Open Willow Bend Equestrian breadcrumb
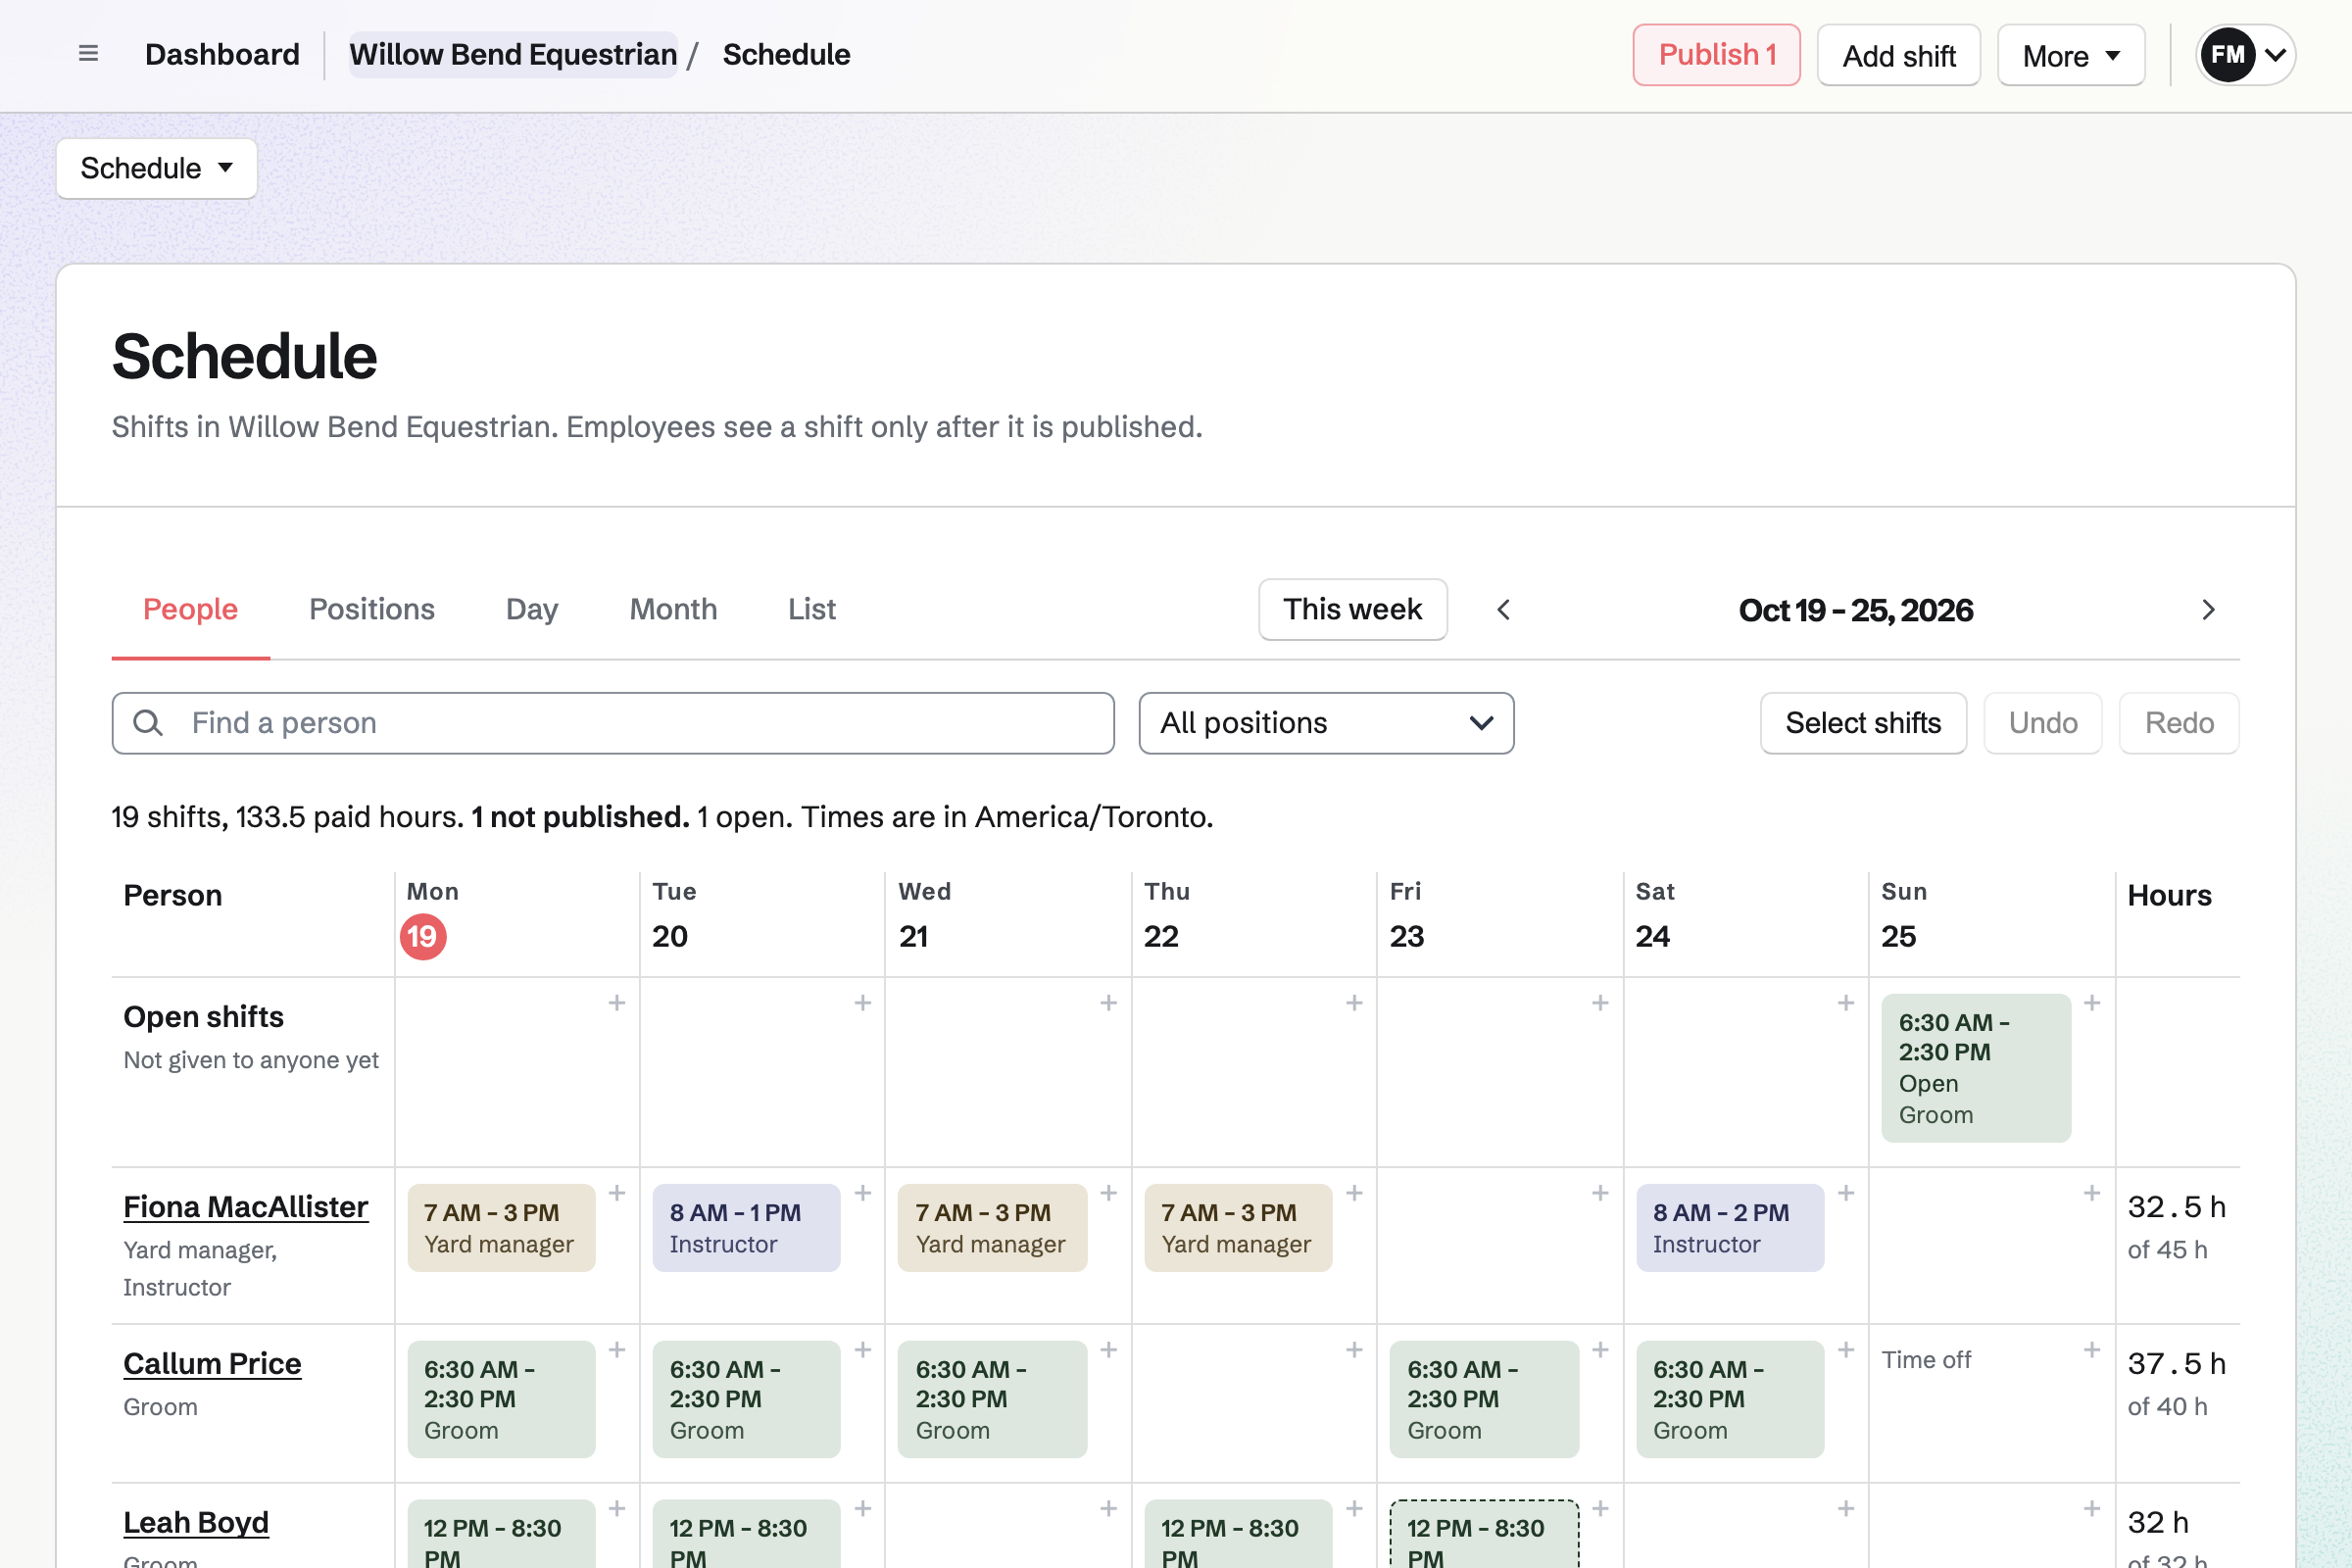Viewport: 2352px width, 1568px height. pos(513,54)
